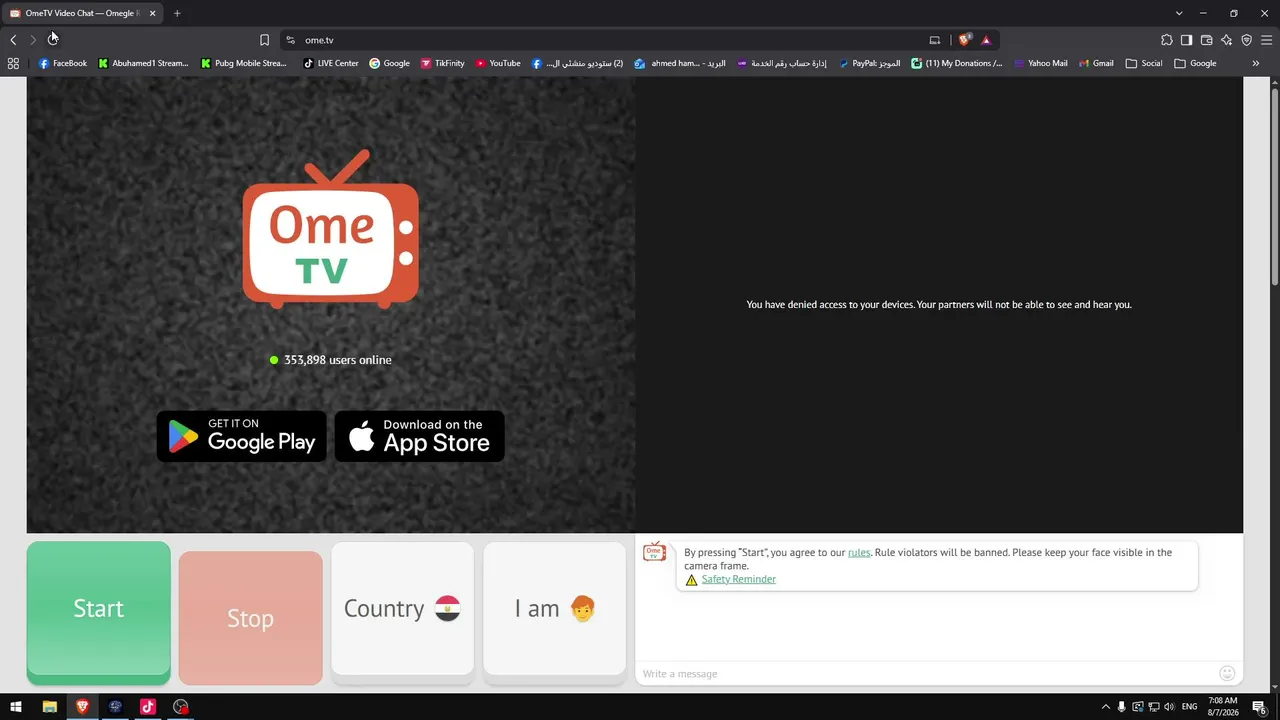Open the apps grid icon on the bookmarks bar

point(13,63)
